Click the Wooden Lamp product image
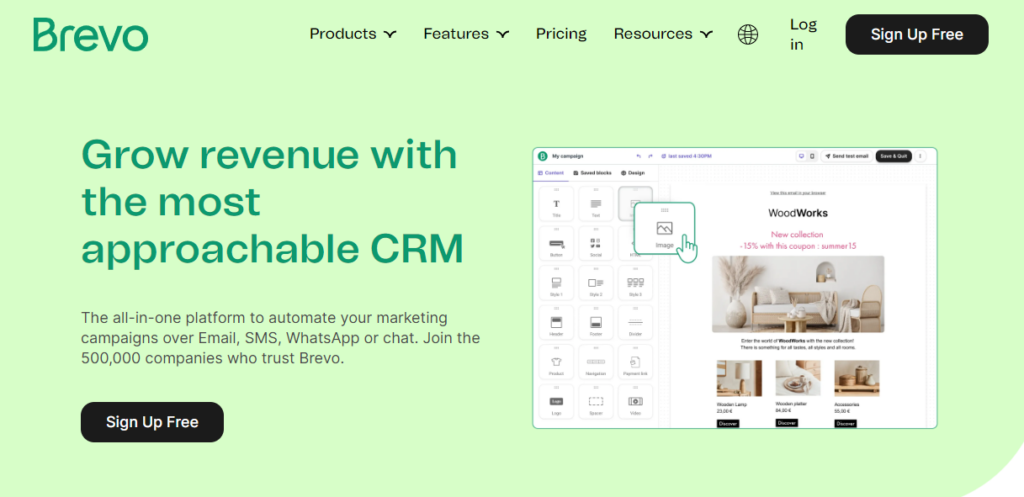 [x=739, y=378]
